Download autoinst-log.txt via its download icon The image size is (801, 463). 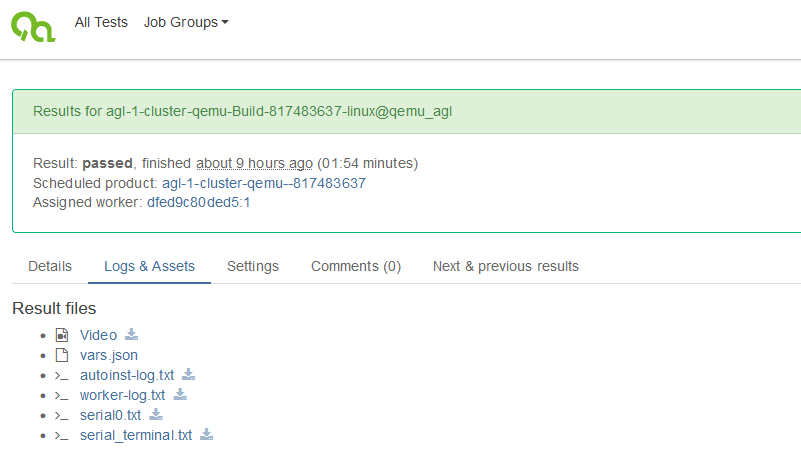click(188, 375)
